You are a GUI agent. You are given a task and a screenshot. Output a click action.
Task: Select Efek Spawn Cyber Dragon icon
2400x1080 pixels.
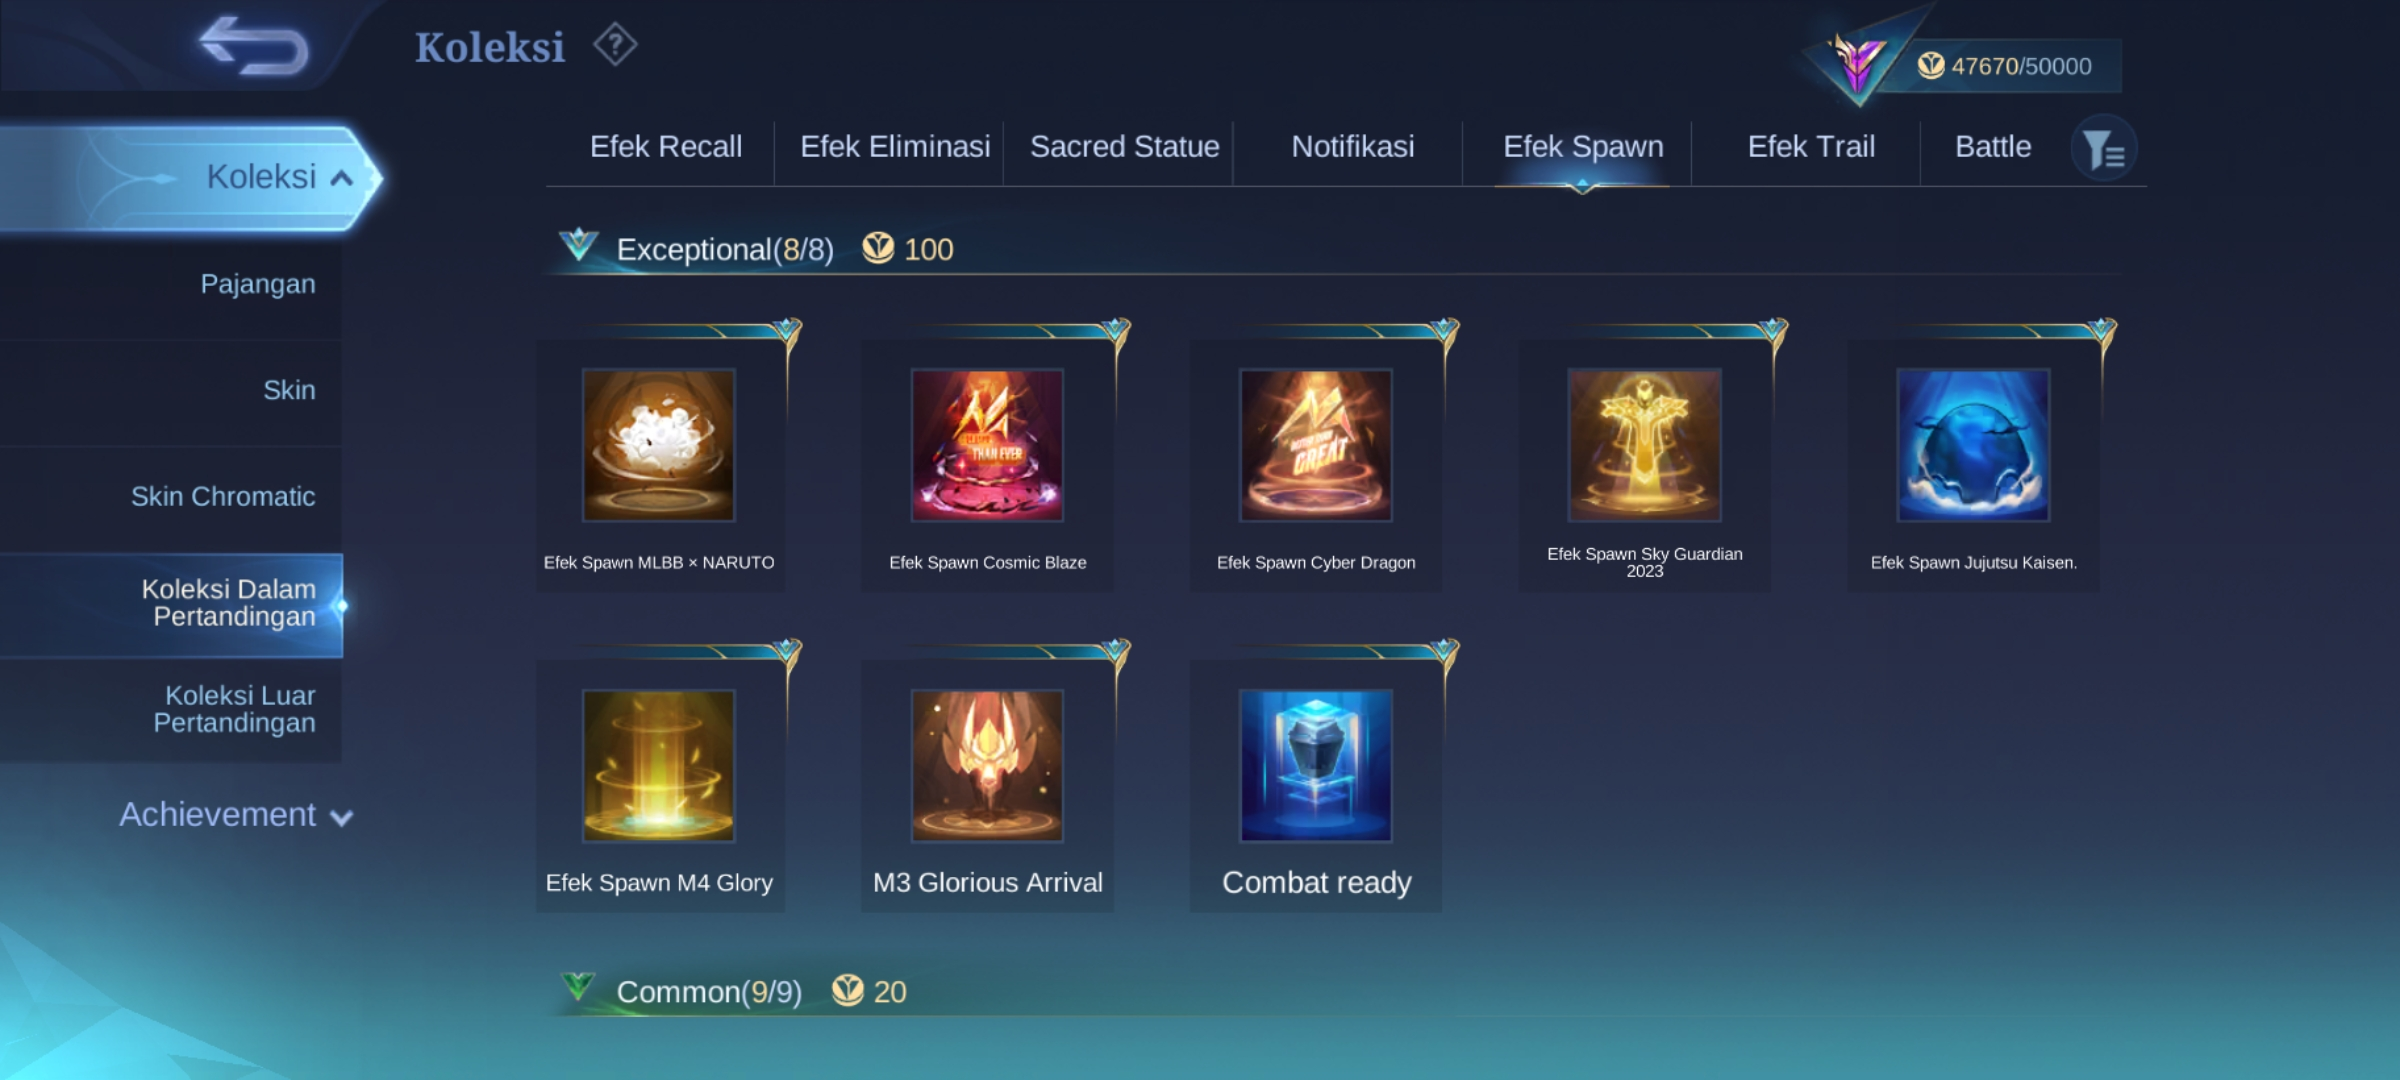pos(1316,445)
